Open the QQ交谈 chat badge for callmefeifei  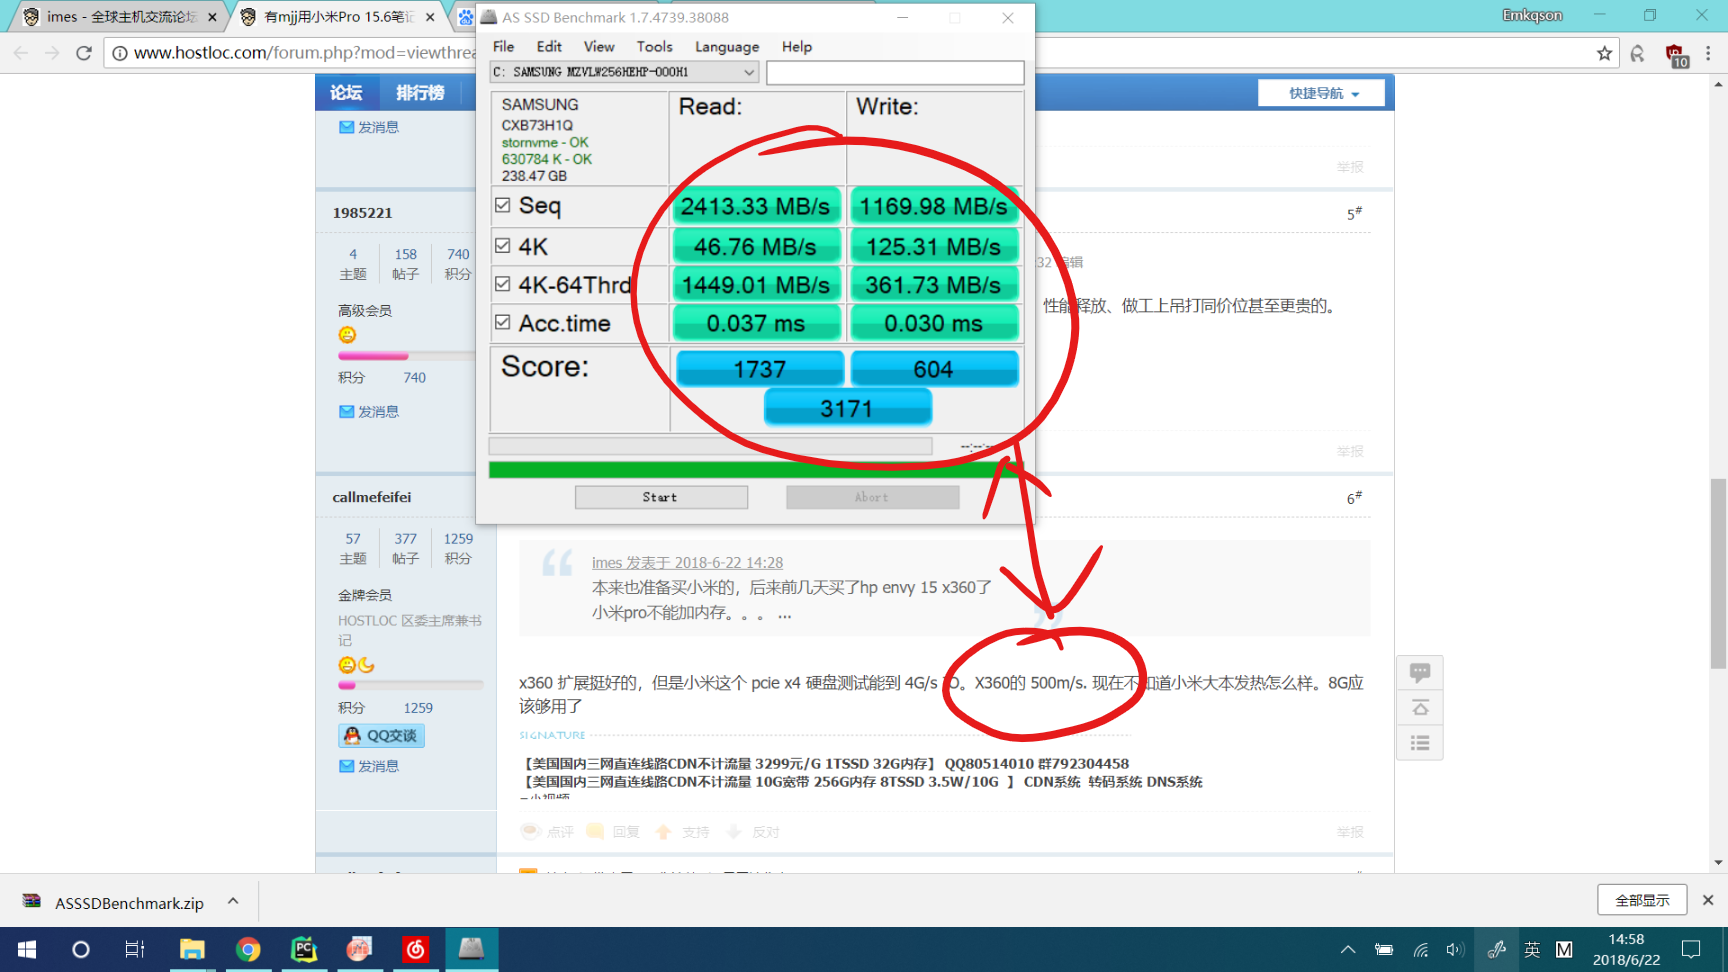tap(381, 736)
